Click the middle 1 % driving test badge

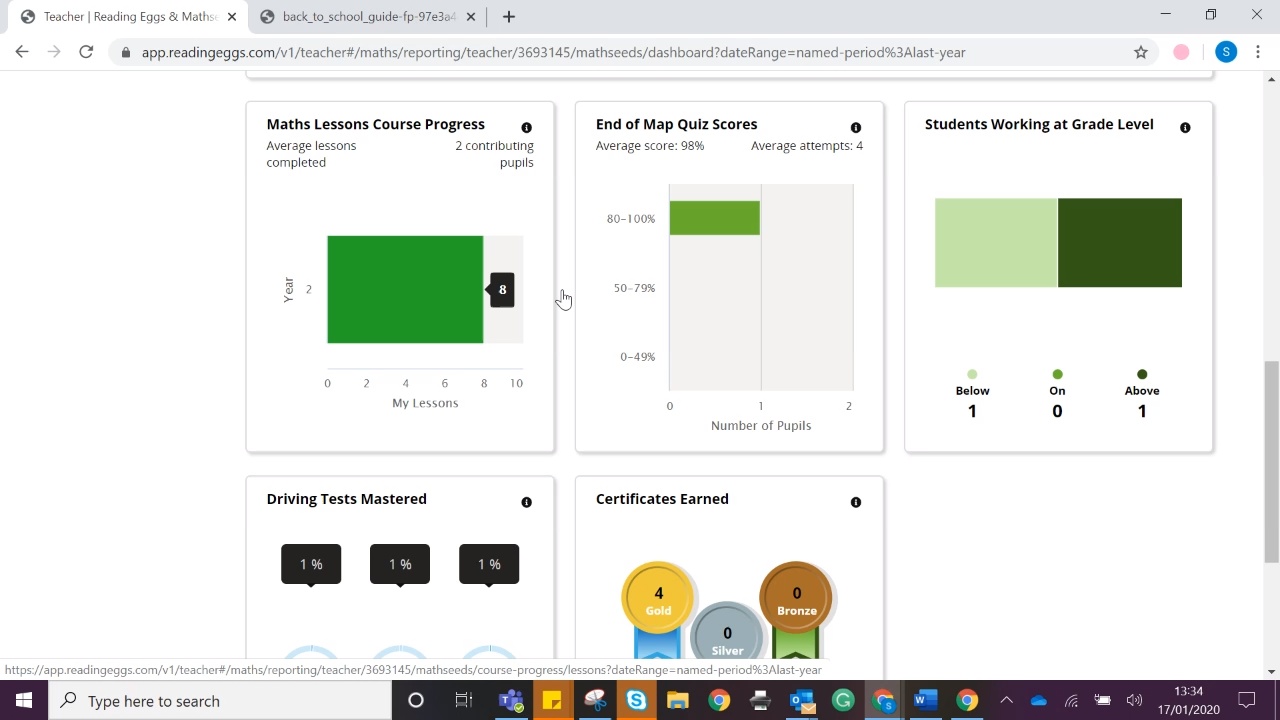tap(400, 564)
